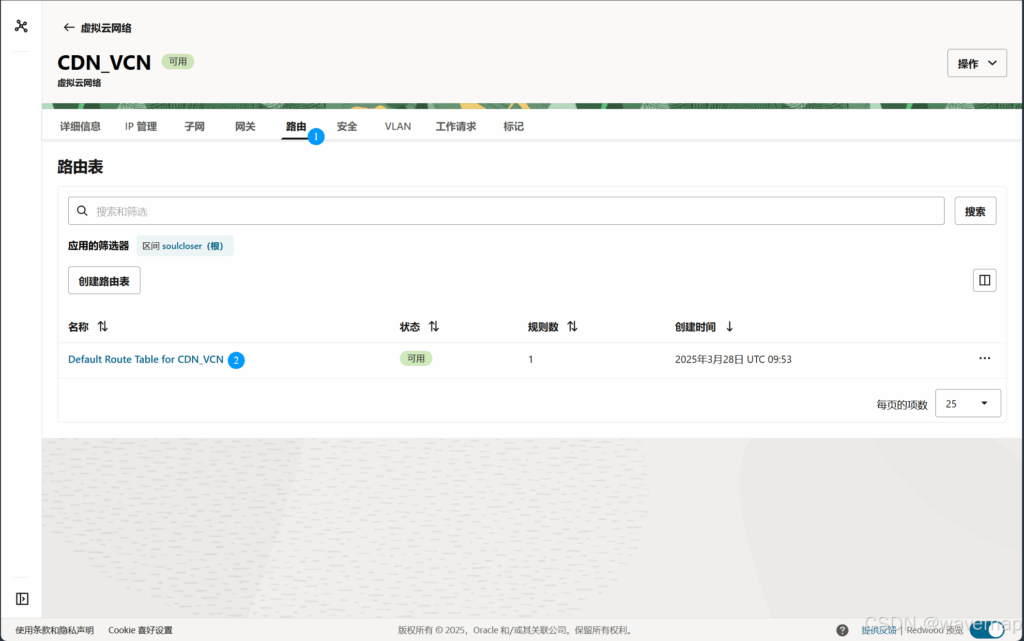Screen dimensions: 1024x641
Task: Click the 每页的项数 label
Action: (x=902, y=405)
